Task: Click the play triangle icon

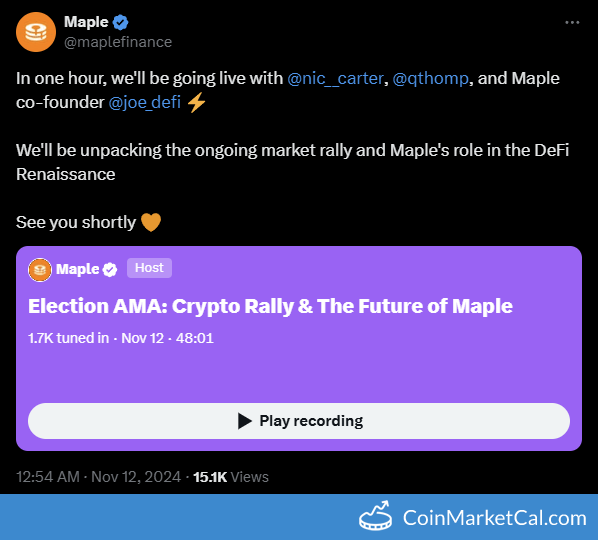Action: pos(244,421)
